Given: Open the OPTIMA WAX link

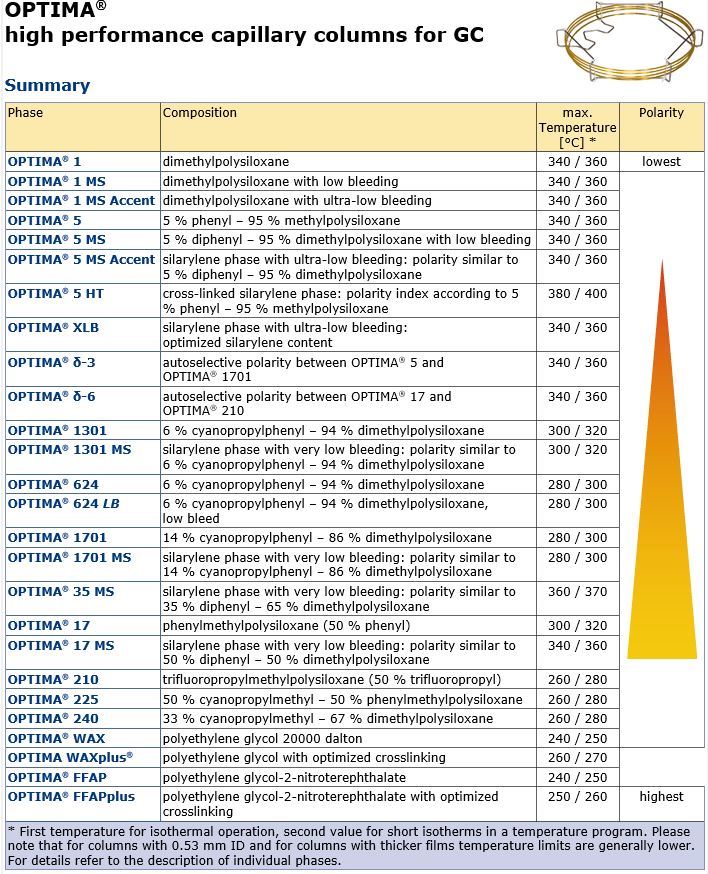Looking at the screenshot, I should [56, 739].
